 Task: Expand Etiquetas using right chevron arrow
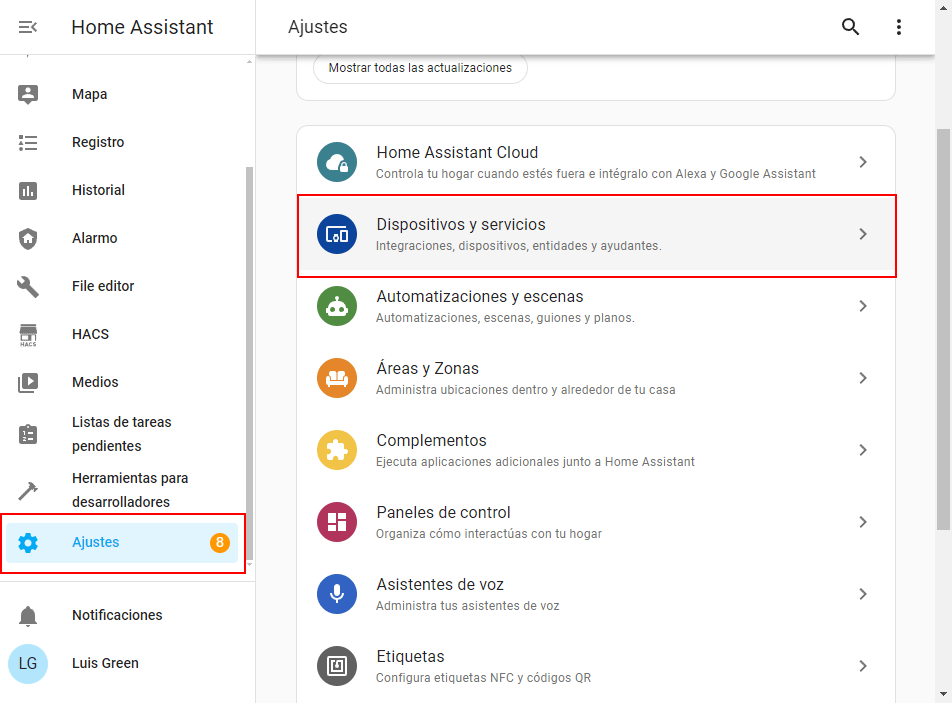click(863, 666)
